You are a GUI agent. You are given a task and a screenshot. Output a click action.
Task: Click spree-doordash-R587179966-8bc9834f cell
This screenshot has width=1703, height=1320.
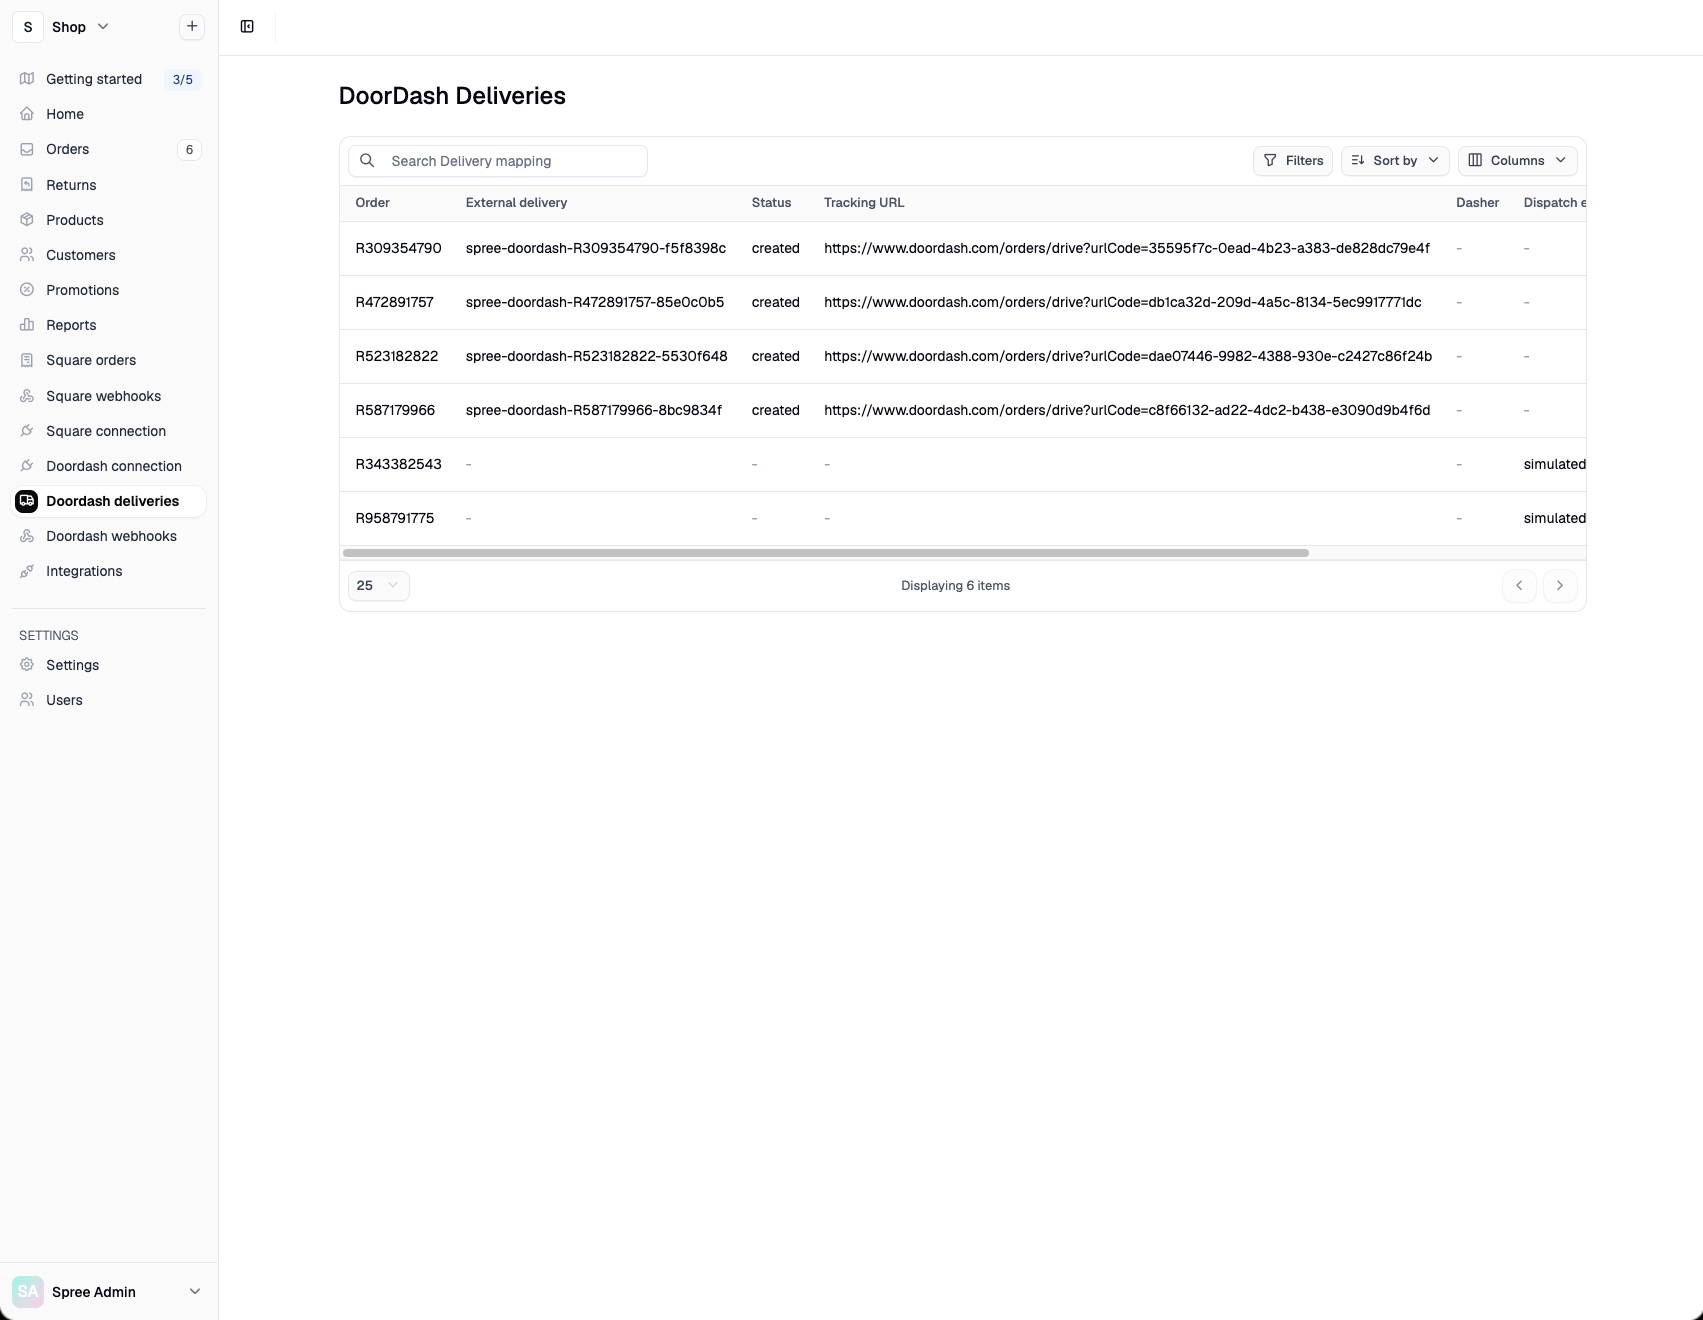tap(593, 410)
